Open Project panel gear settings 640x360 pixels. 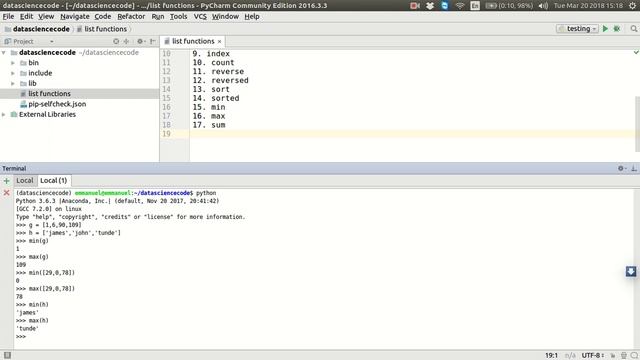pyautogui.click(x=141, y=41)
